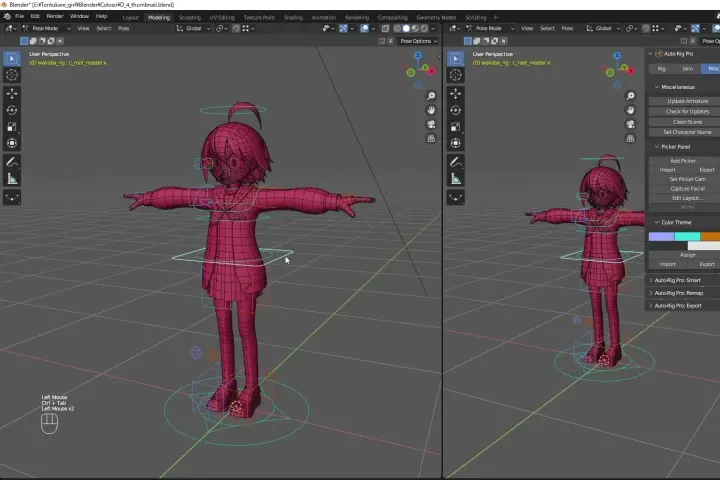This screenshot has height=480, width=720.
Task: Click the Blender logo menu icon
Action: coord(7,16)
